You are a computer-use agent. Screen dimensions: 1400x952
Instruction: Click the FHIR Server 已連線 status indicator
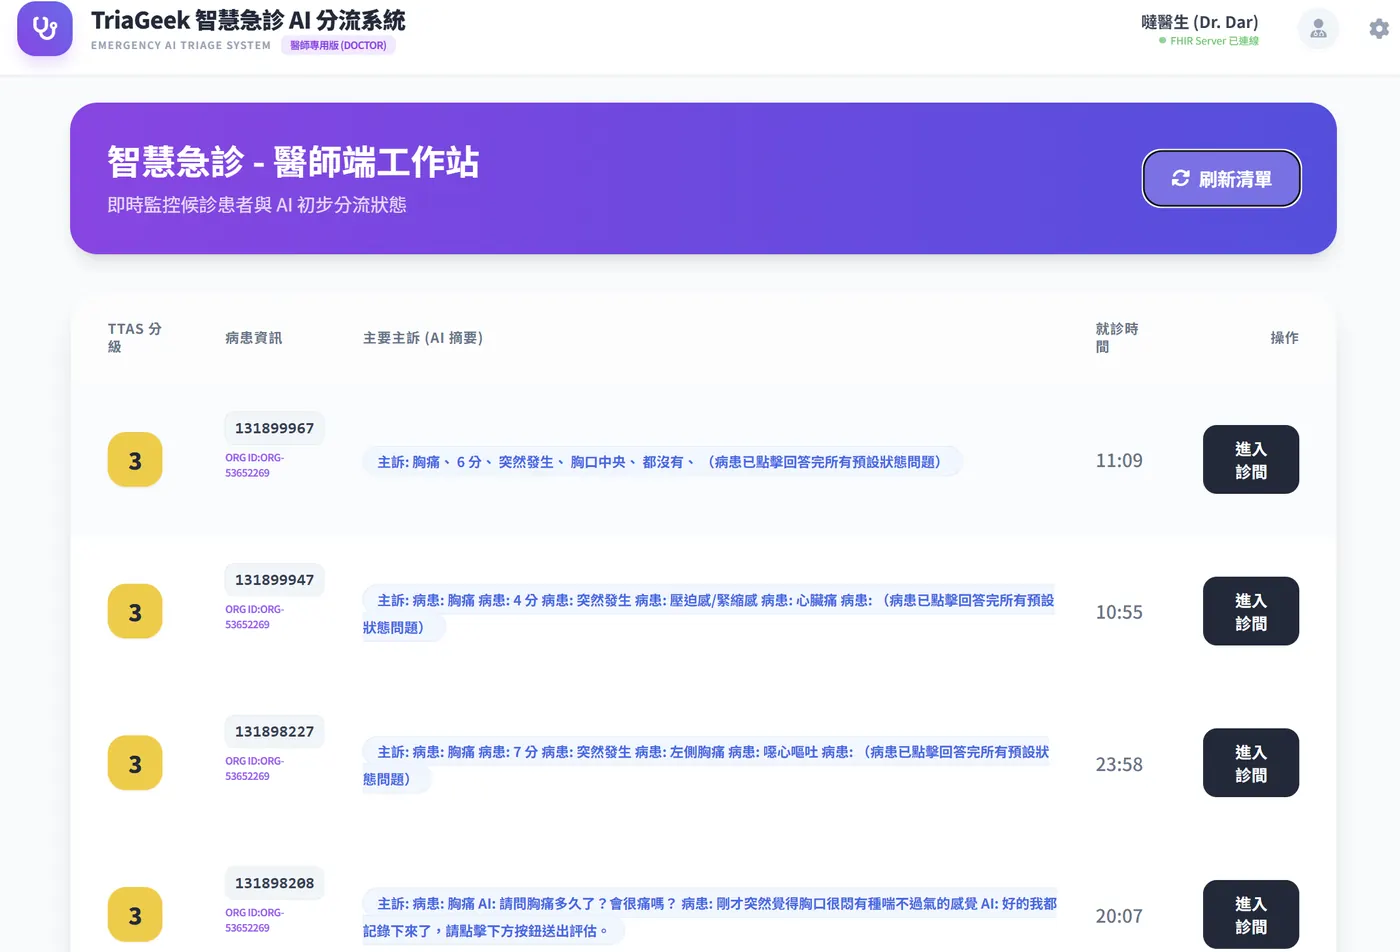point(1209,41)
